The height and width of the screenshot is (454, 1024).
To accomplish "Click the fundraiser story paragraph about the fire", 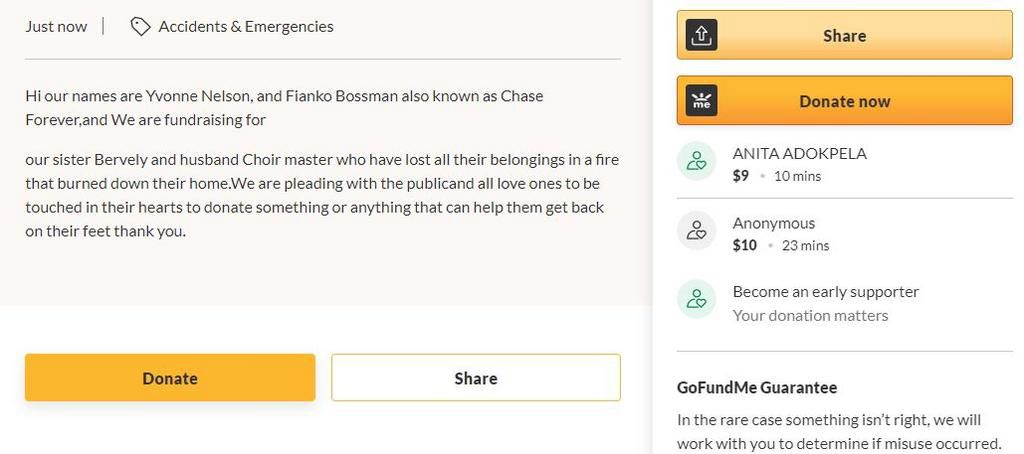I will pyautogui.click(x=322, y=195).
